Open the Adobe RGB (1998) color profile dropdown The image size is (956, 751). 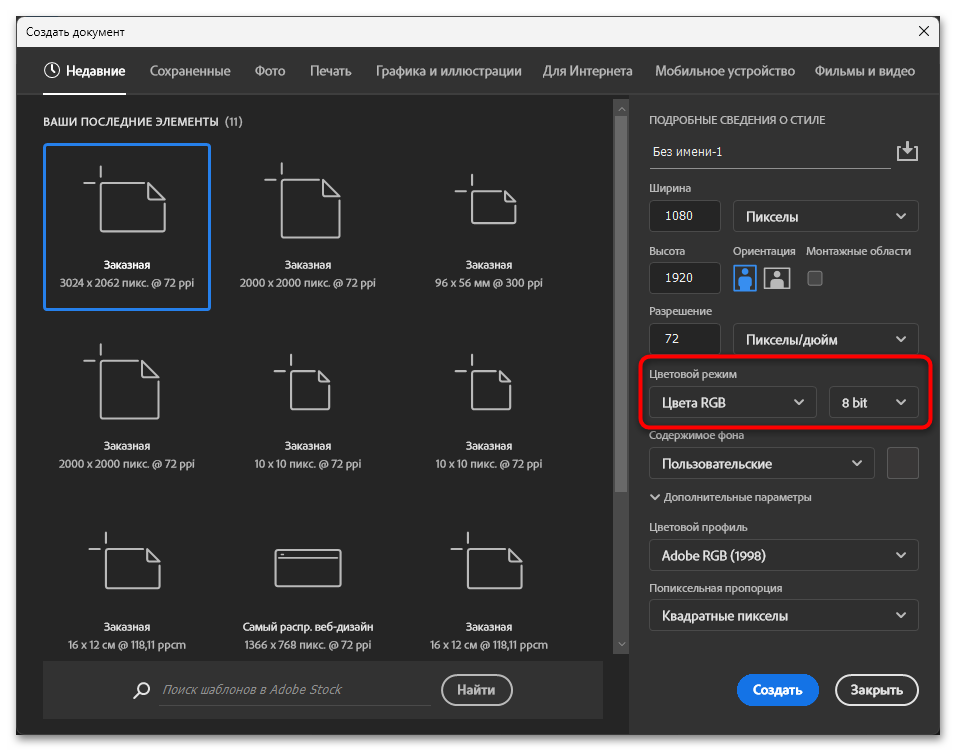[783, 555]
